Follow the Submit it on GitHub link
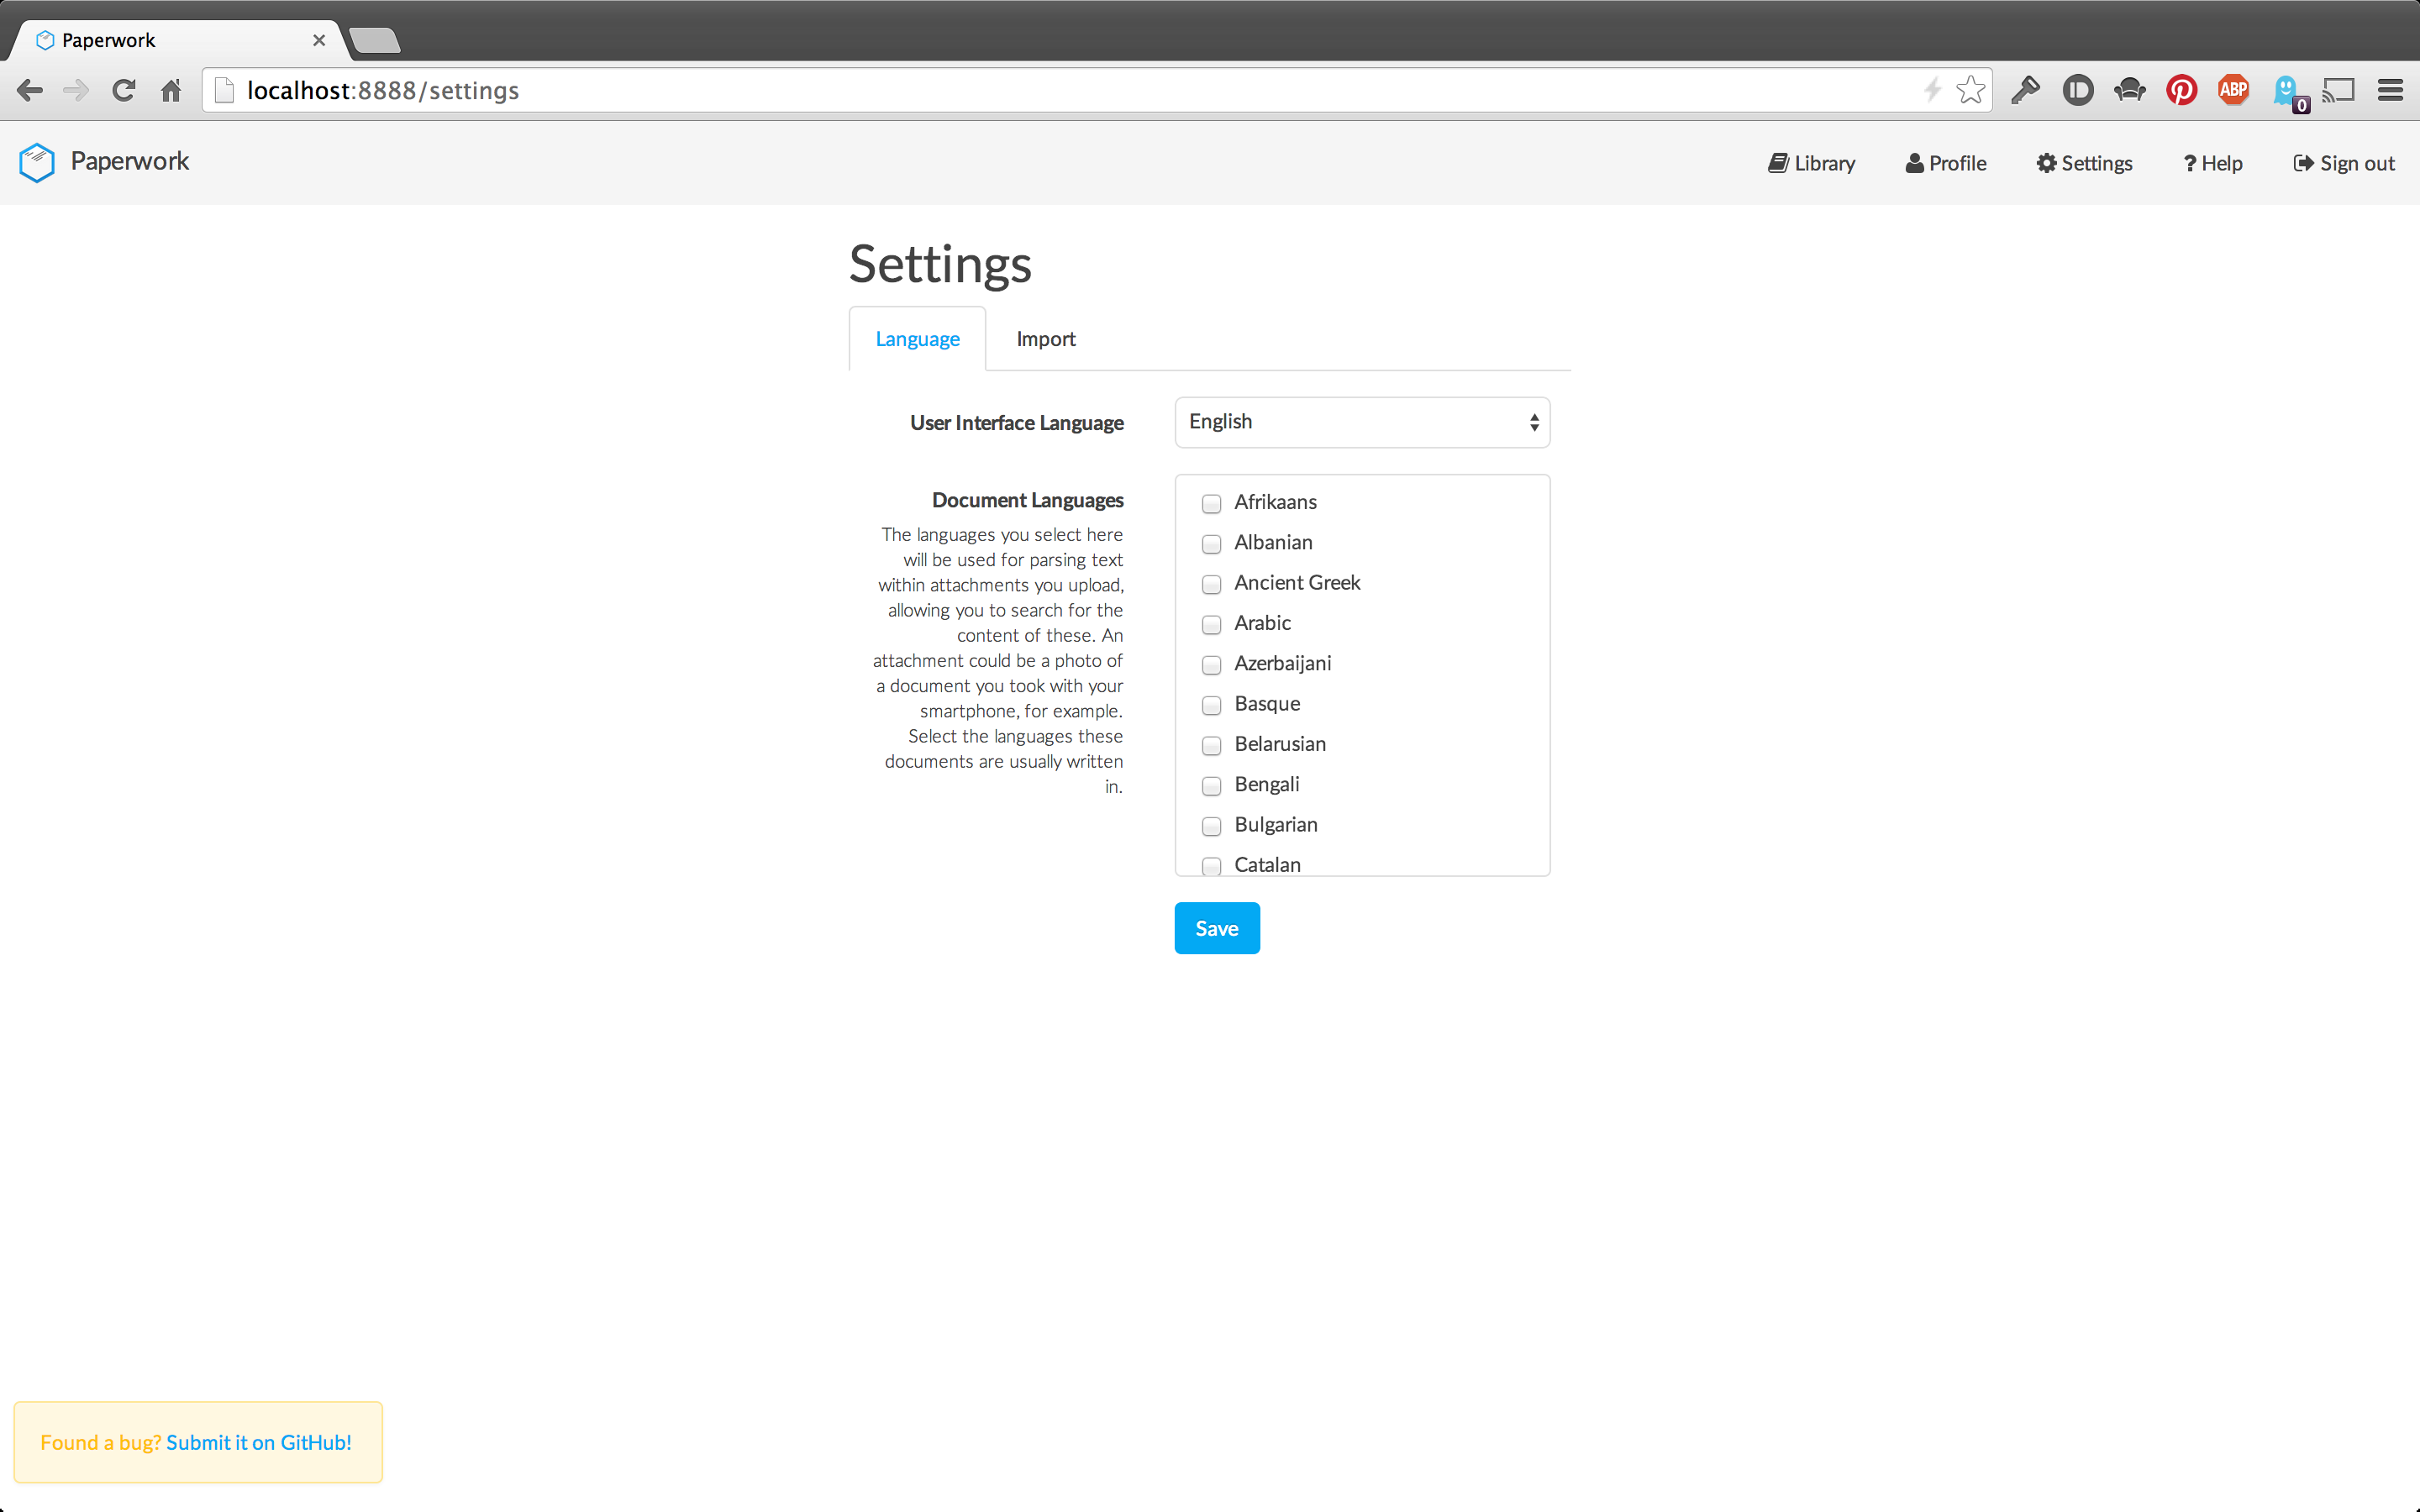 tap(258, 1442)
